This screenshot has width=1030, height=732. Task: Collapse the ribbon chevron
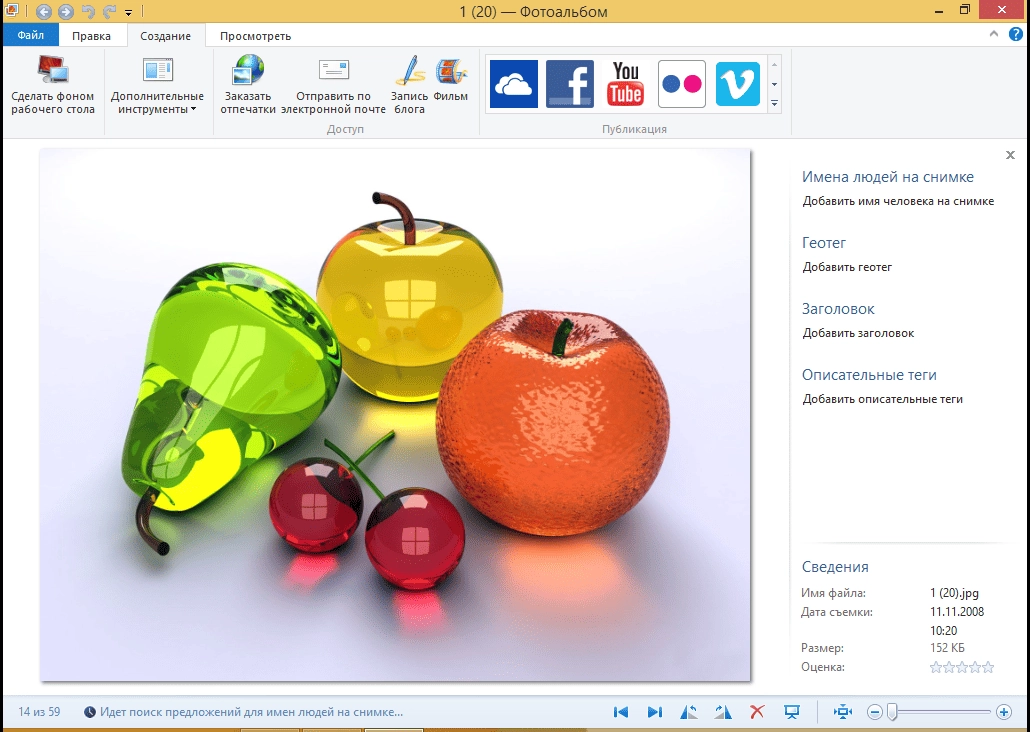point(994,34)
